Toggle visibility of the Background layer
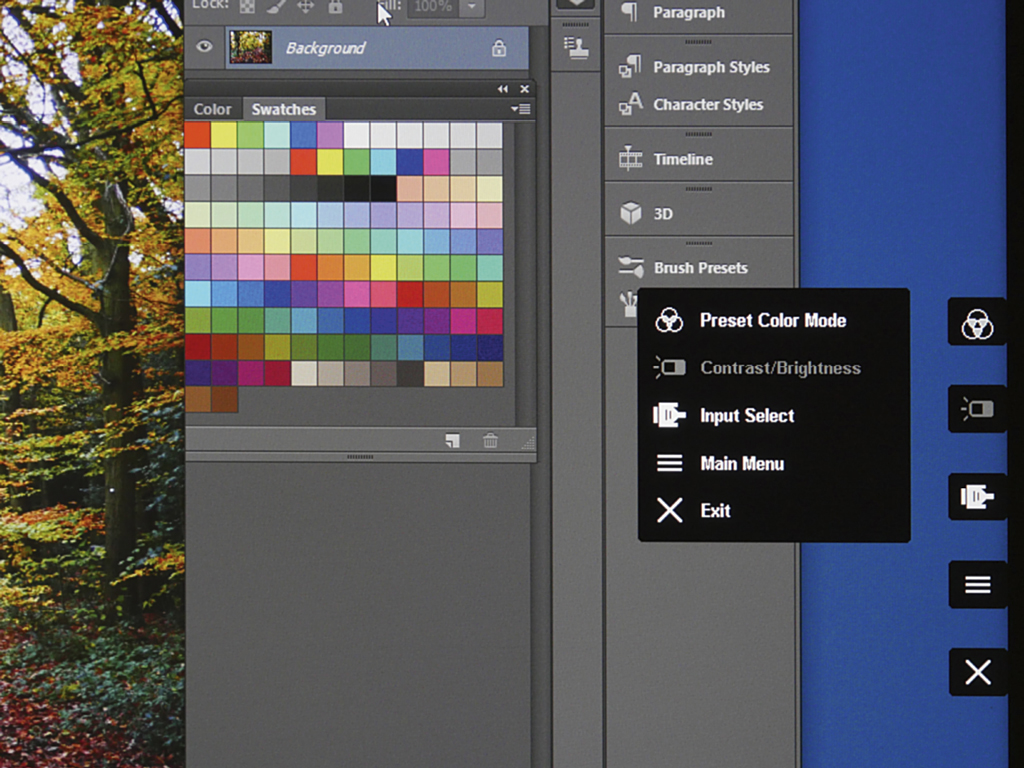The width and height of the screenshot is (1024, 768). pos(204,46)
